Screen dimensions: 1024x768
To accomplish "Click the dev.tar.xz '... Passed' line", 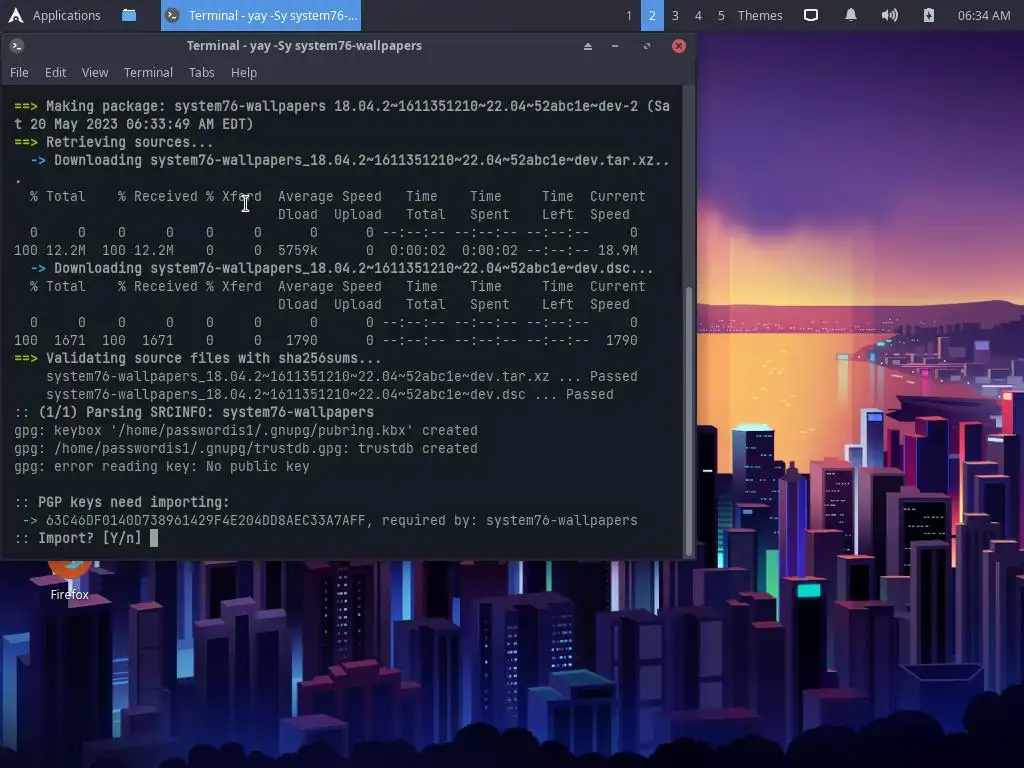I will point(342,377).
